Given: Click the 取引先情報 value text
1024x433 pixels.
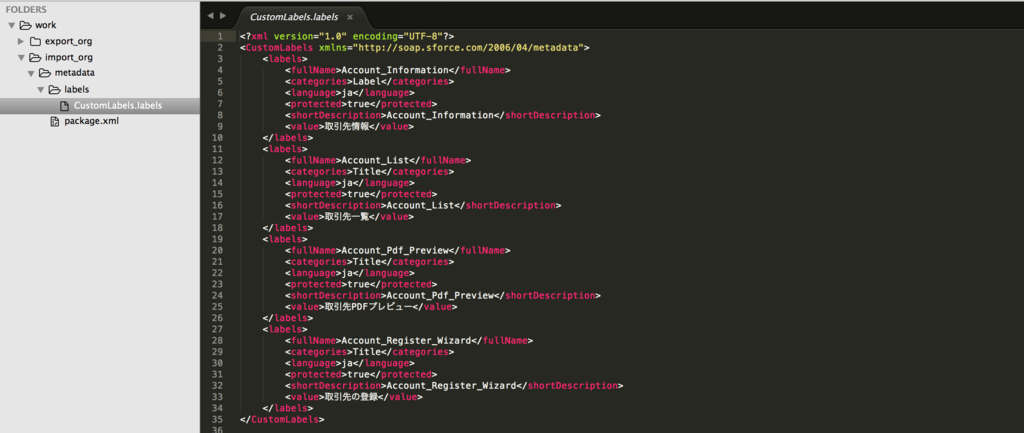Looking at the screenshot, I should (x=347, y=127).
